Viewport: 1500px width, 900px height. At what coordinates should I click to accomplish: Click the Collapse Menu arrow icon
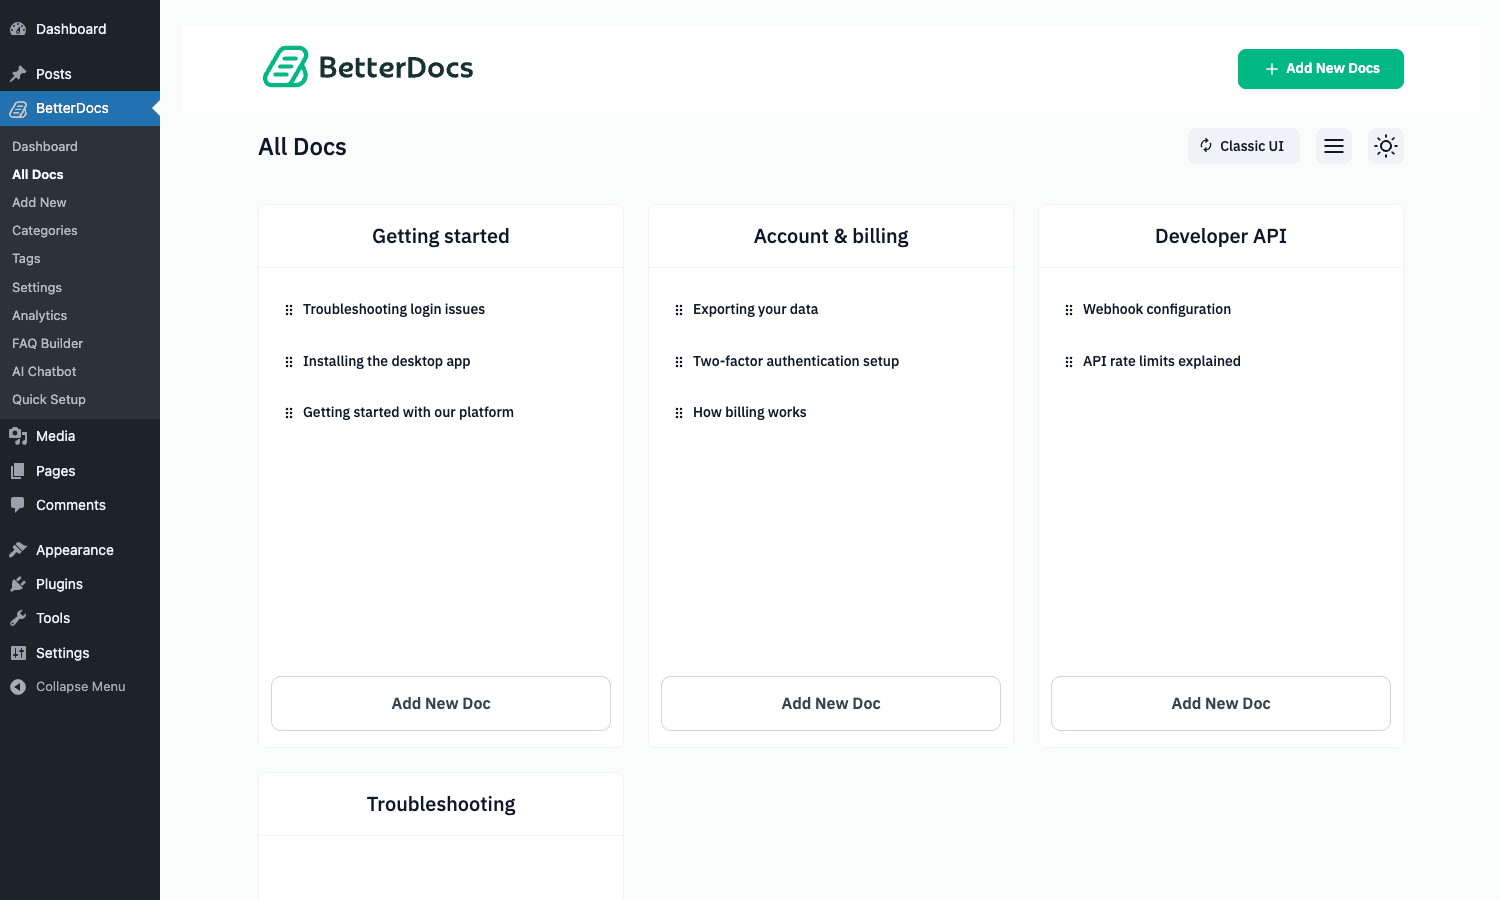point(18,687)
